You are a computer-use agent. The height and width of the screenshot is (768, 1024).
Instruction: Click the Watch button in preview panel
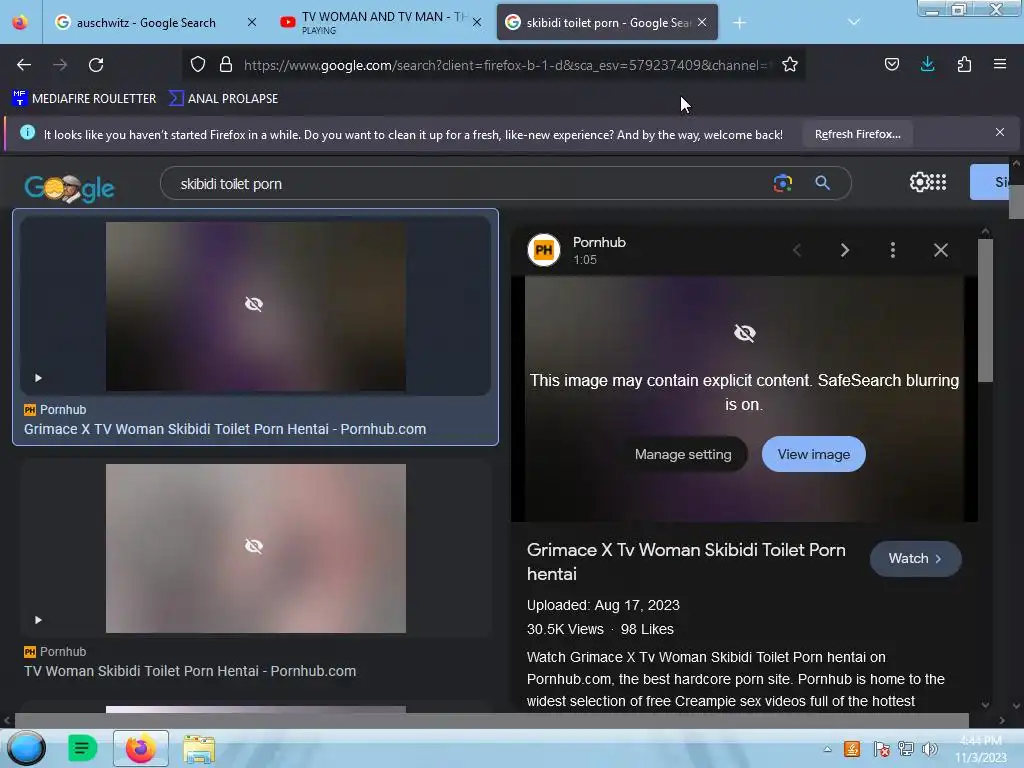click(x=915, y=558)
